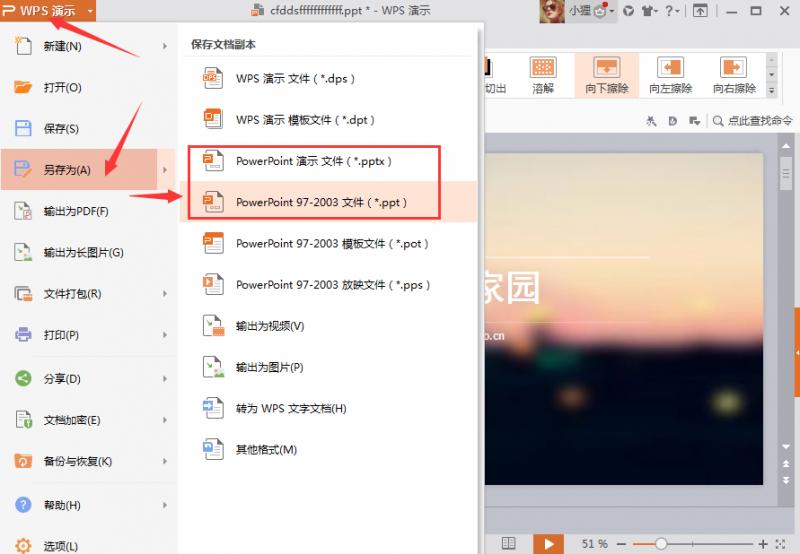Click the green 分享 share icon

tap(23, 378)
